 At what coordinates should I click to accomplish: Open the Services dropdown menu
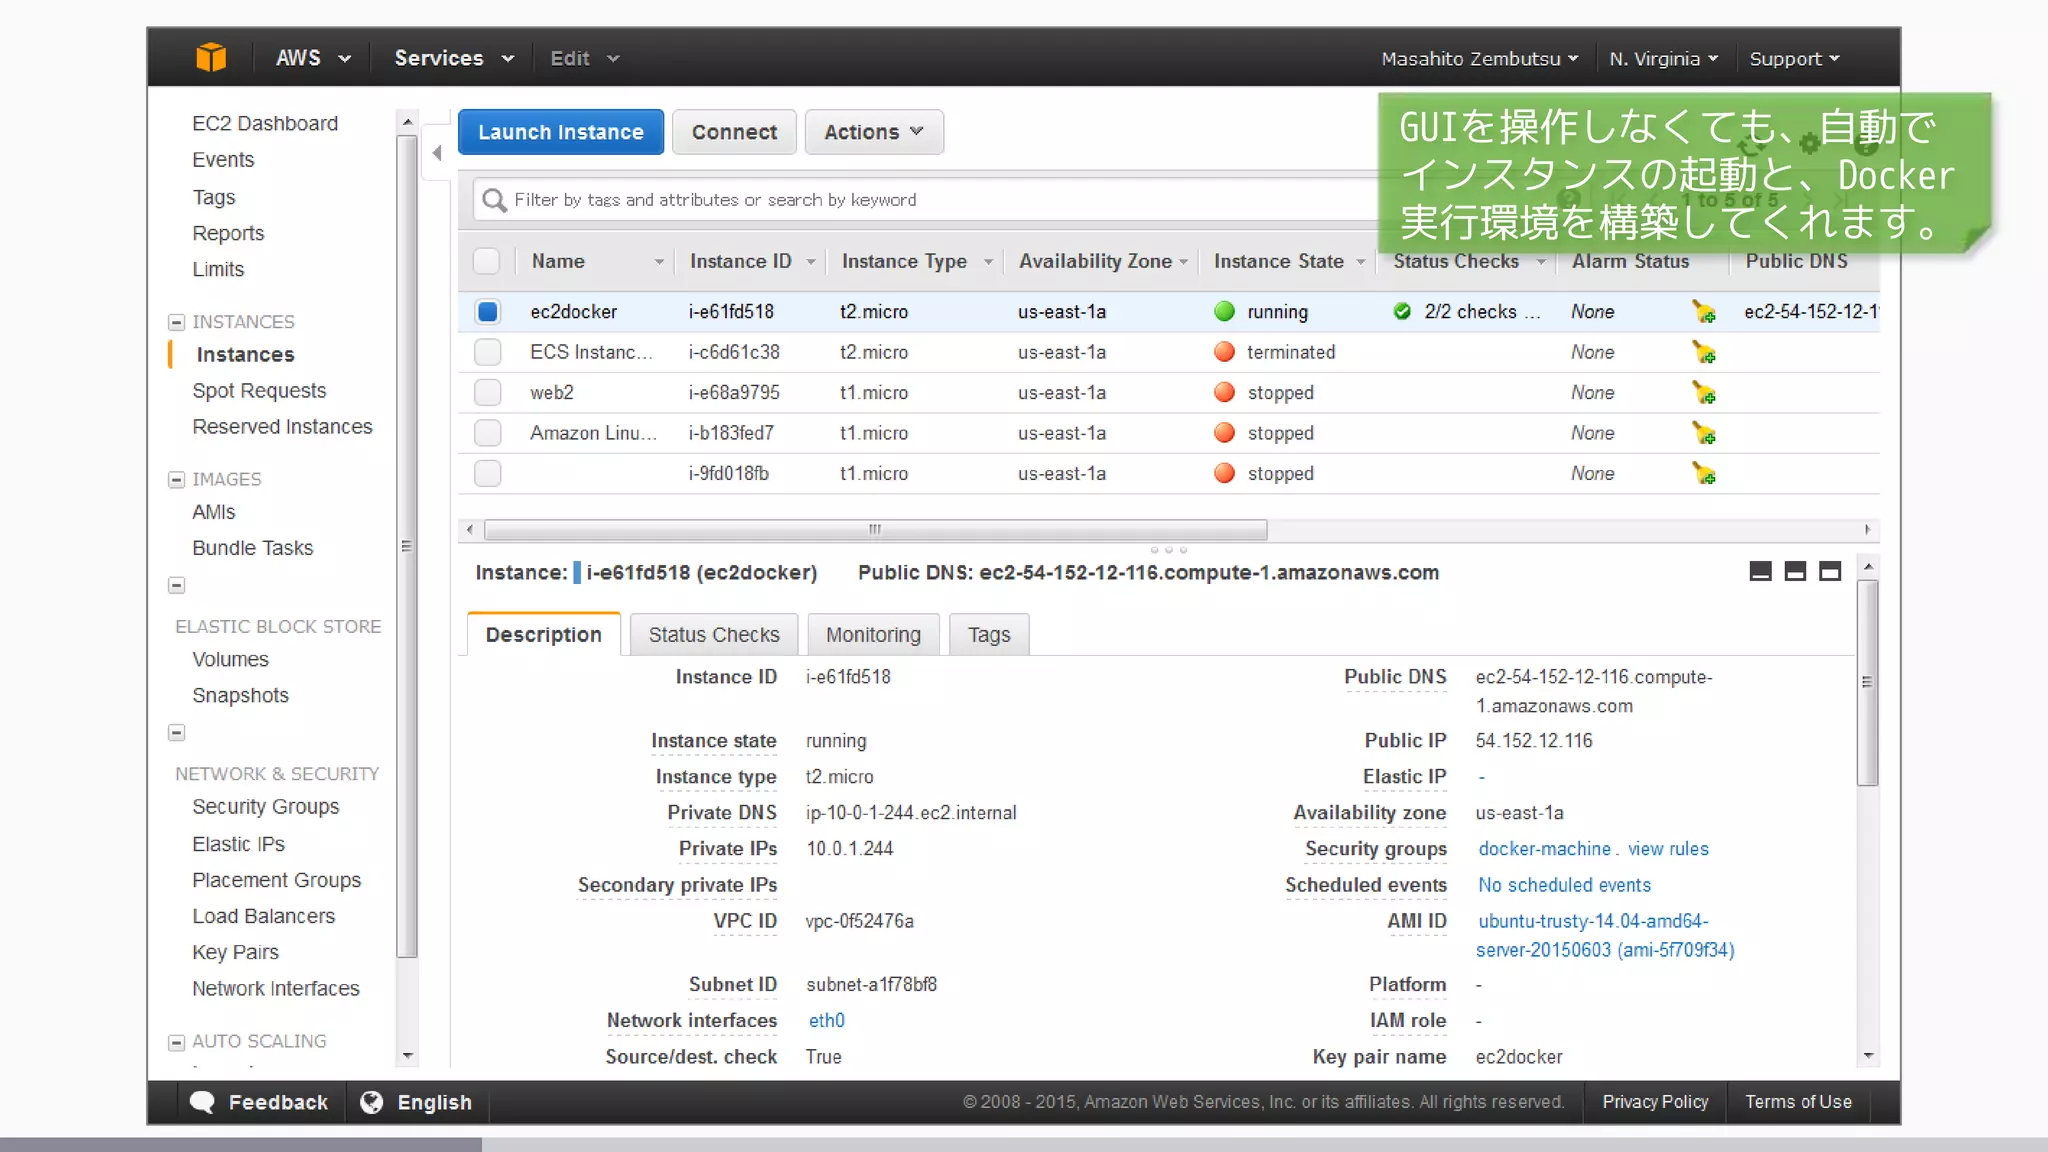(454, 58)
